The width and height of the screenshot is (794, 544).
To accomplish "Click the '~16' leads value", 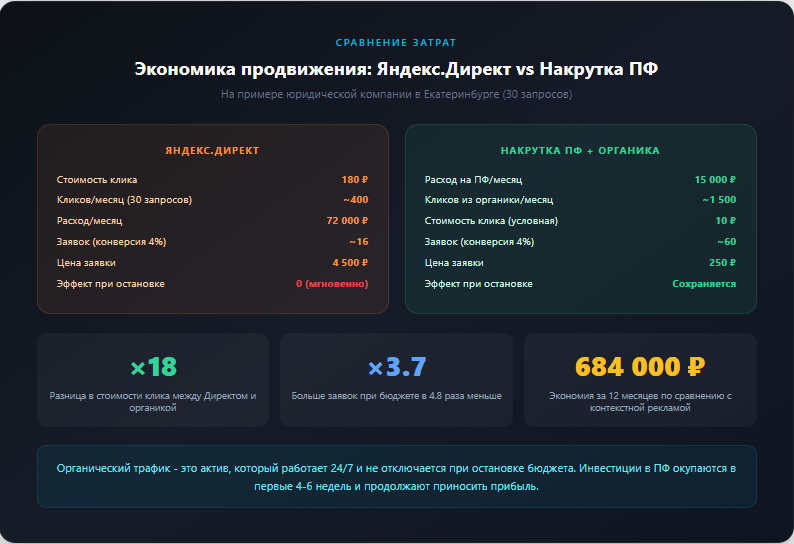I will 359,242.
